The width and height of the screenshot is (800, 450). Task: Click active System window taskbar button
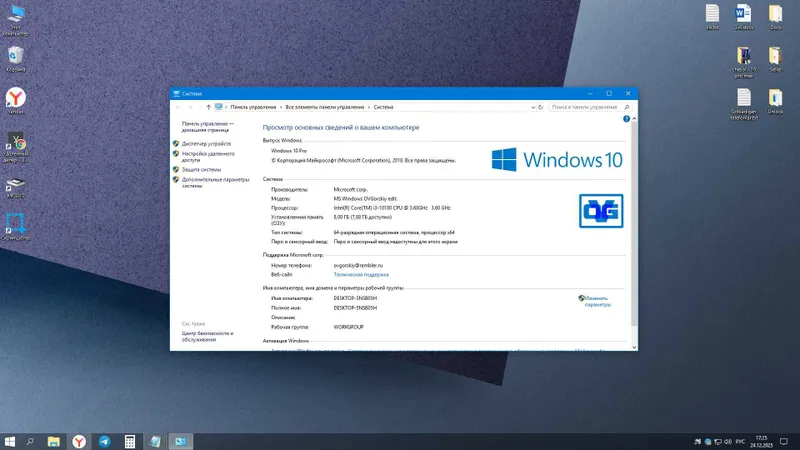pos(181,441)
